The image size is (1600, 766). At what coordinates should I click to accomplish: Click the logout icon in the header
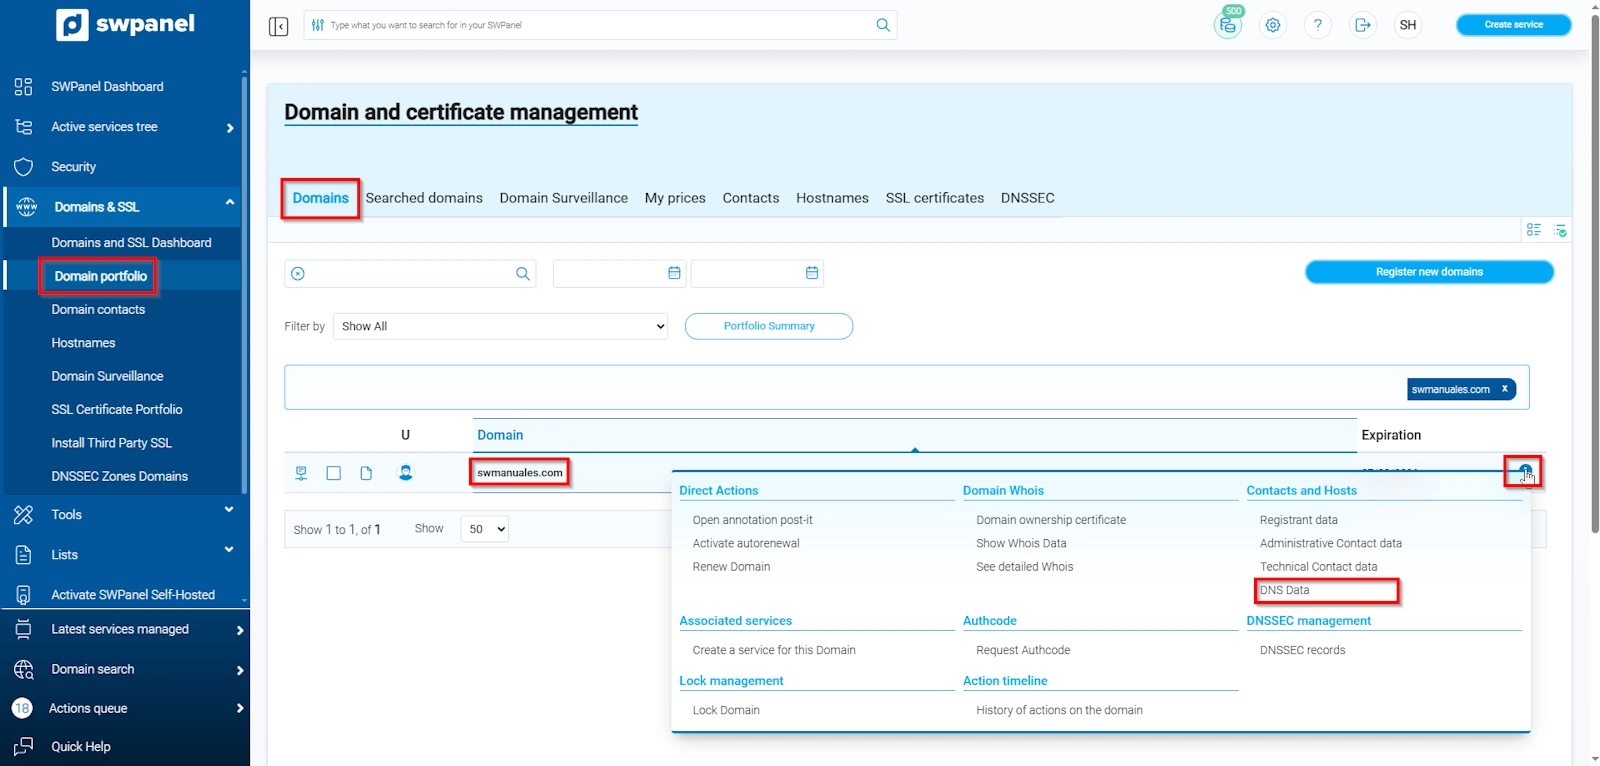(x=1363, y=25)
